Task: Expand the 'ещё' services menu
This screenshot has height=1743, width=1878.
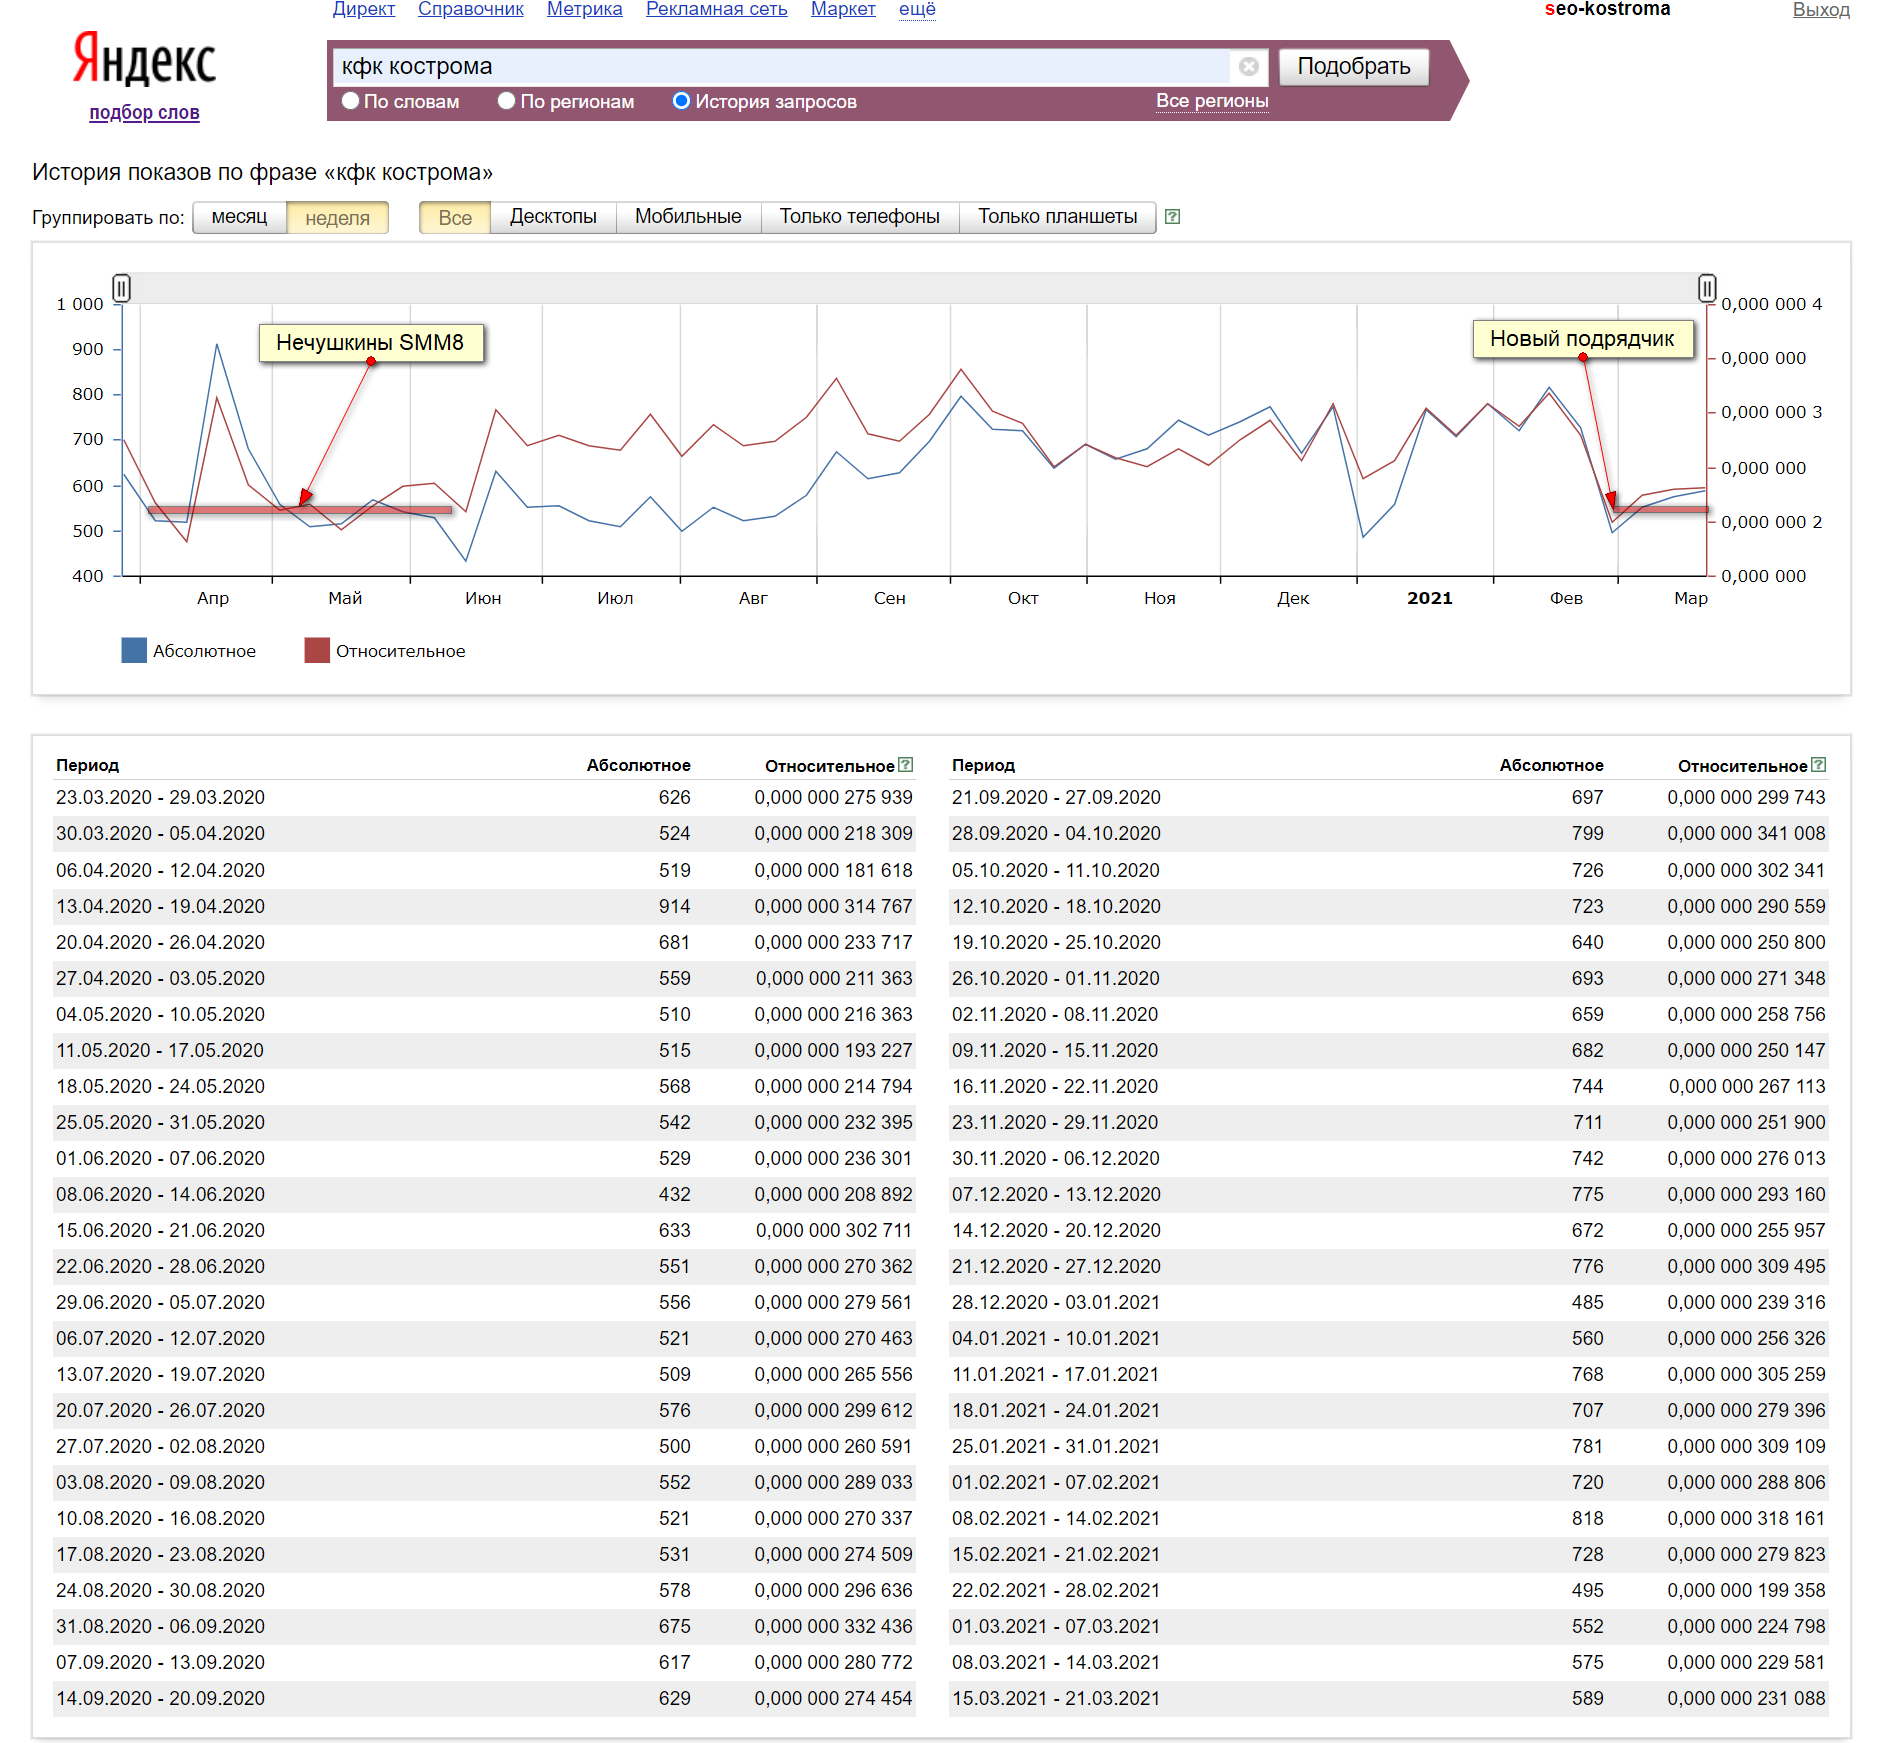Action: [916, 9]
